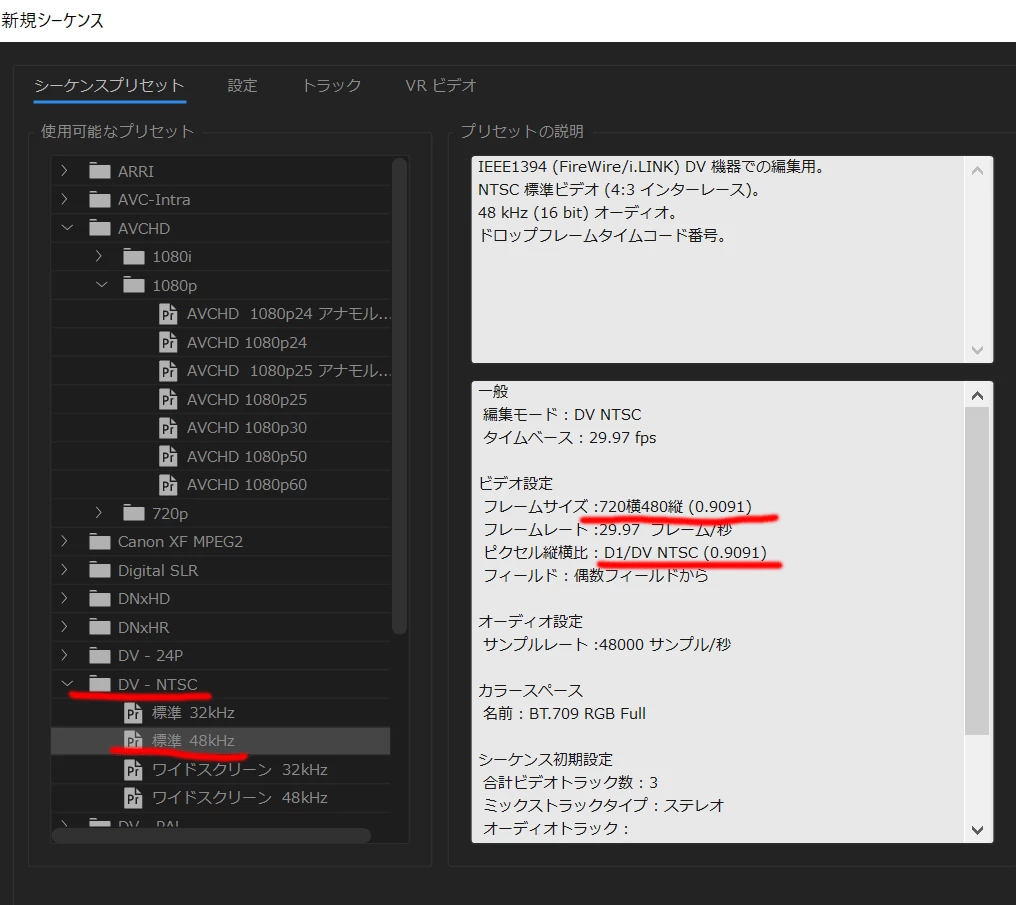The image size is (1016, 905).
Task: Select the 標準 48kHz preset
Action: (193, 740)
